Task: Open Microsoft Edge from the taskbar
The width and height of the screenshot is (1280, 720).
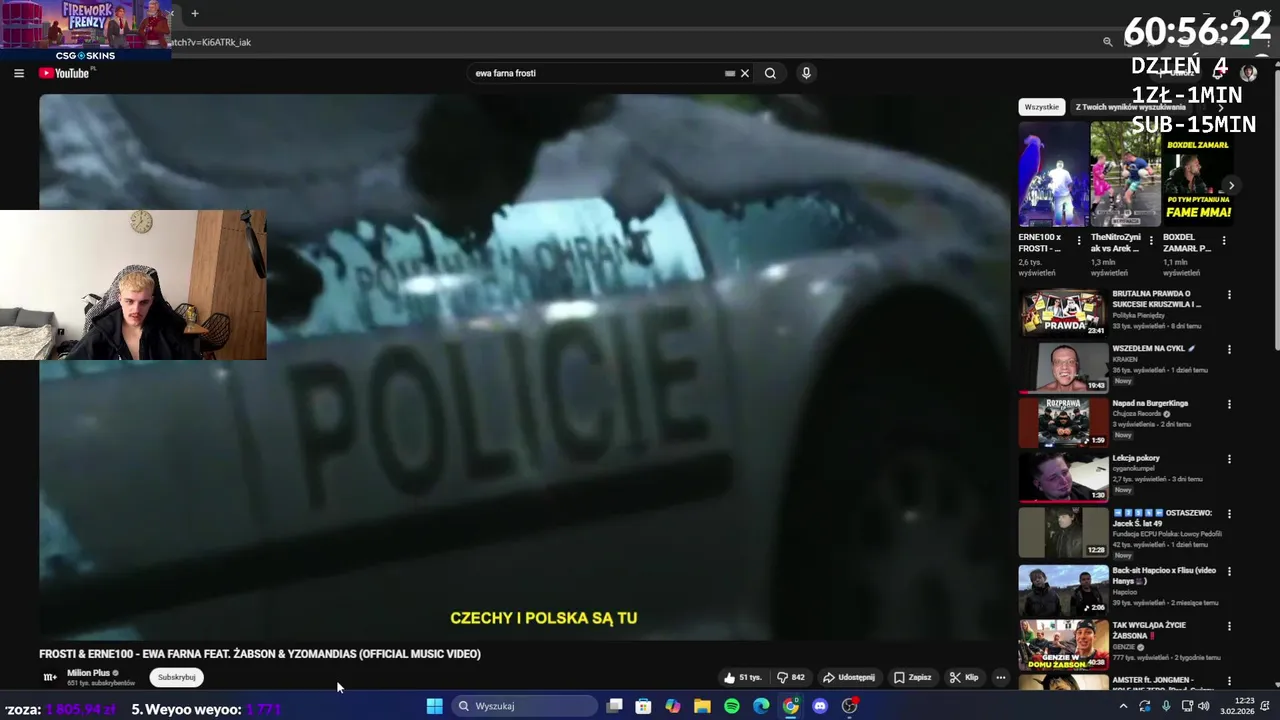Action: tap(761, 706)
